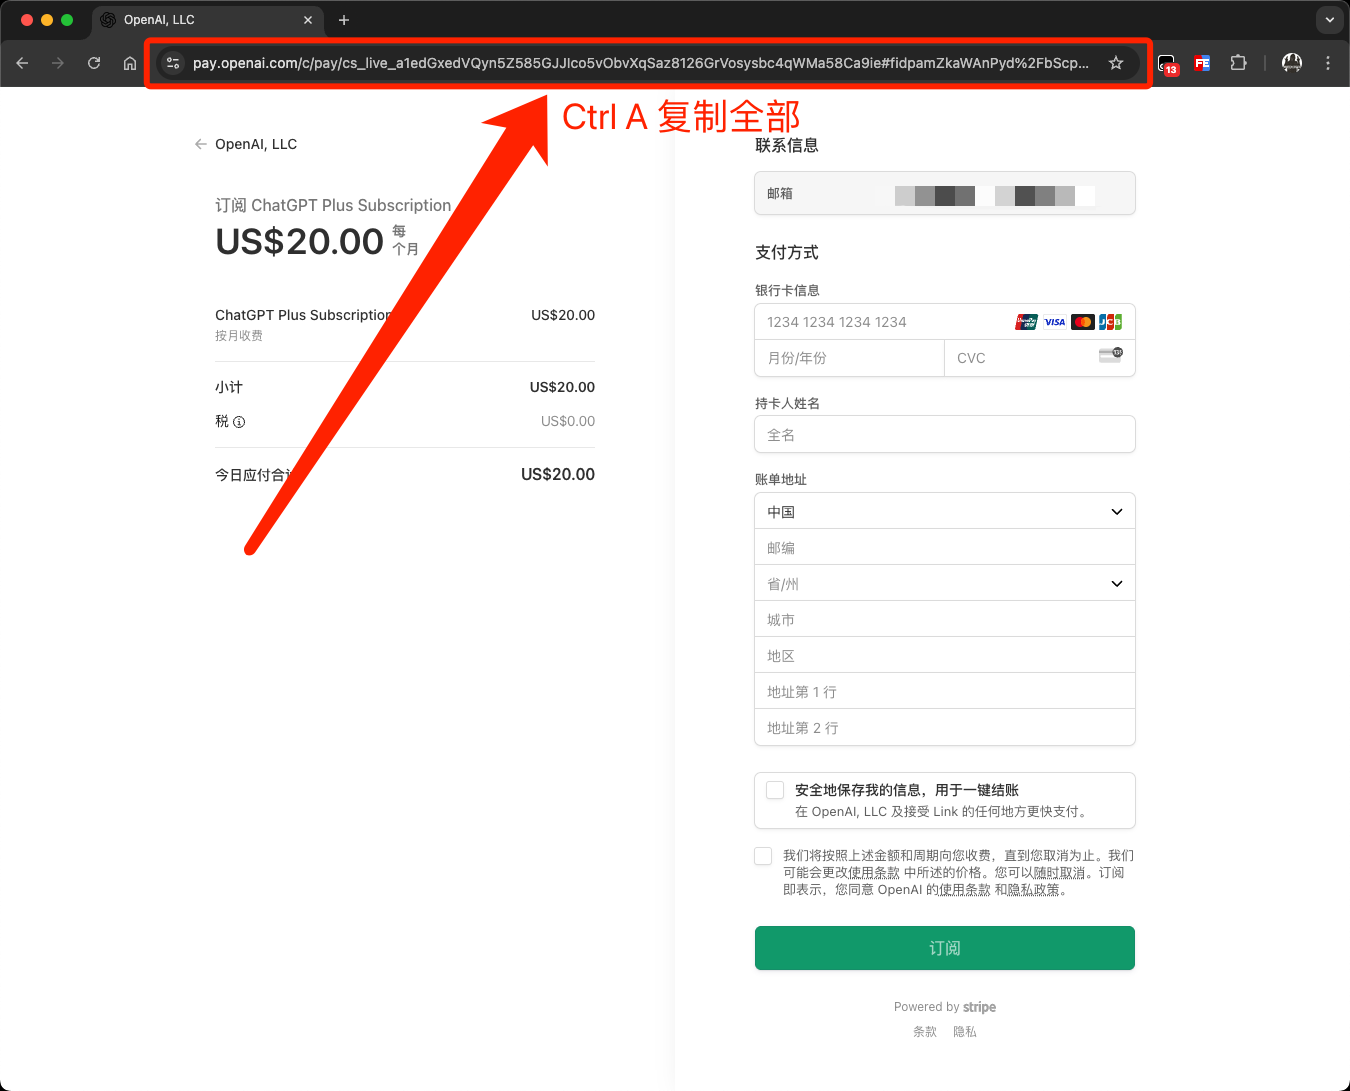1350x1091 pixels.
Task: Open the browser profile avatar
Action: click(x=1292, y=63)
